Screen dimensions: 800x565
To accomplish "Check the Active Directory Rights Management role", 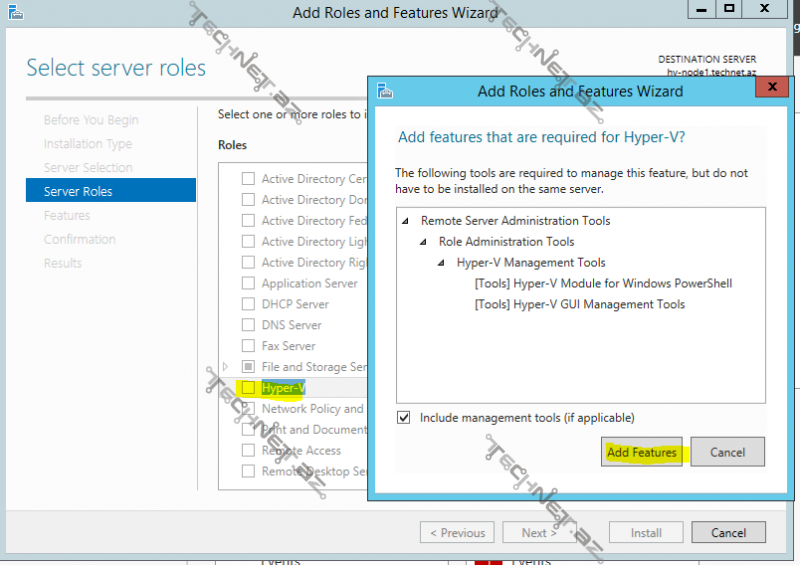I will (x=248, y=262).
